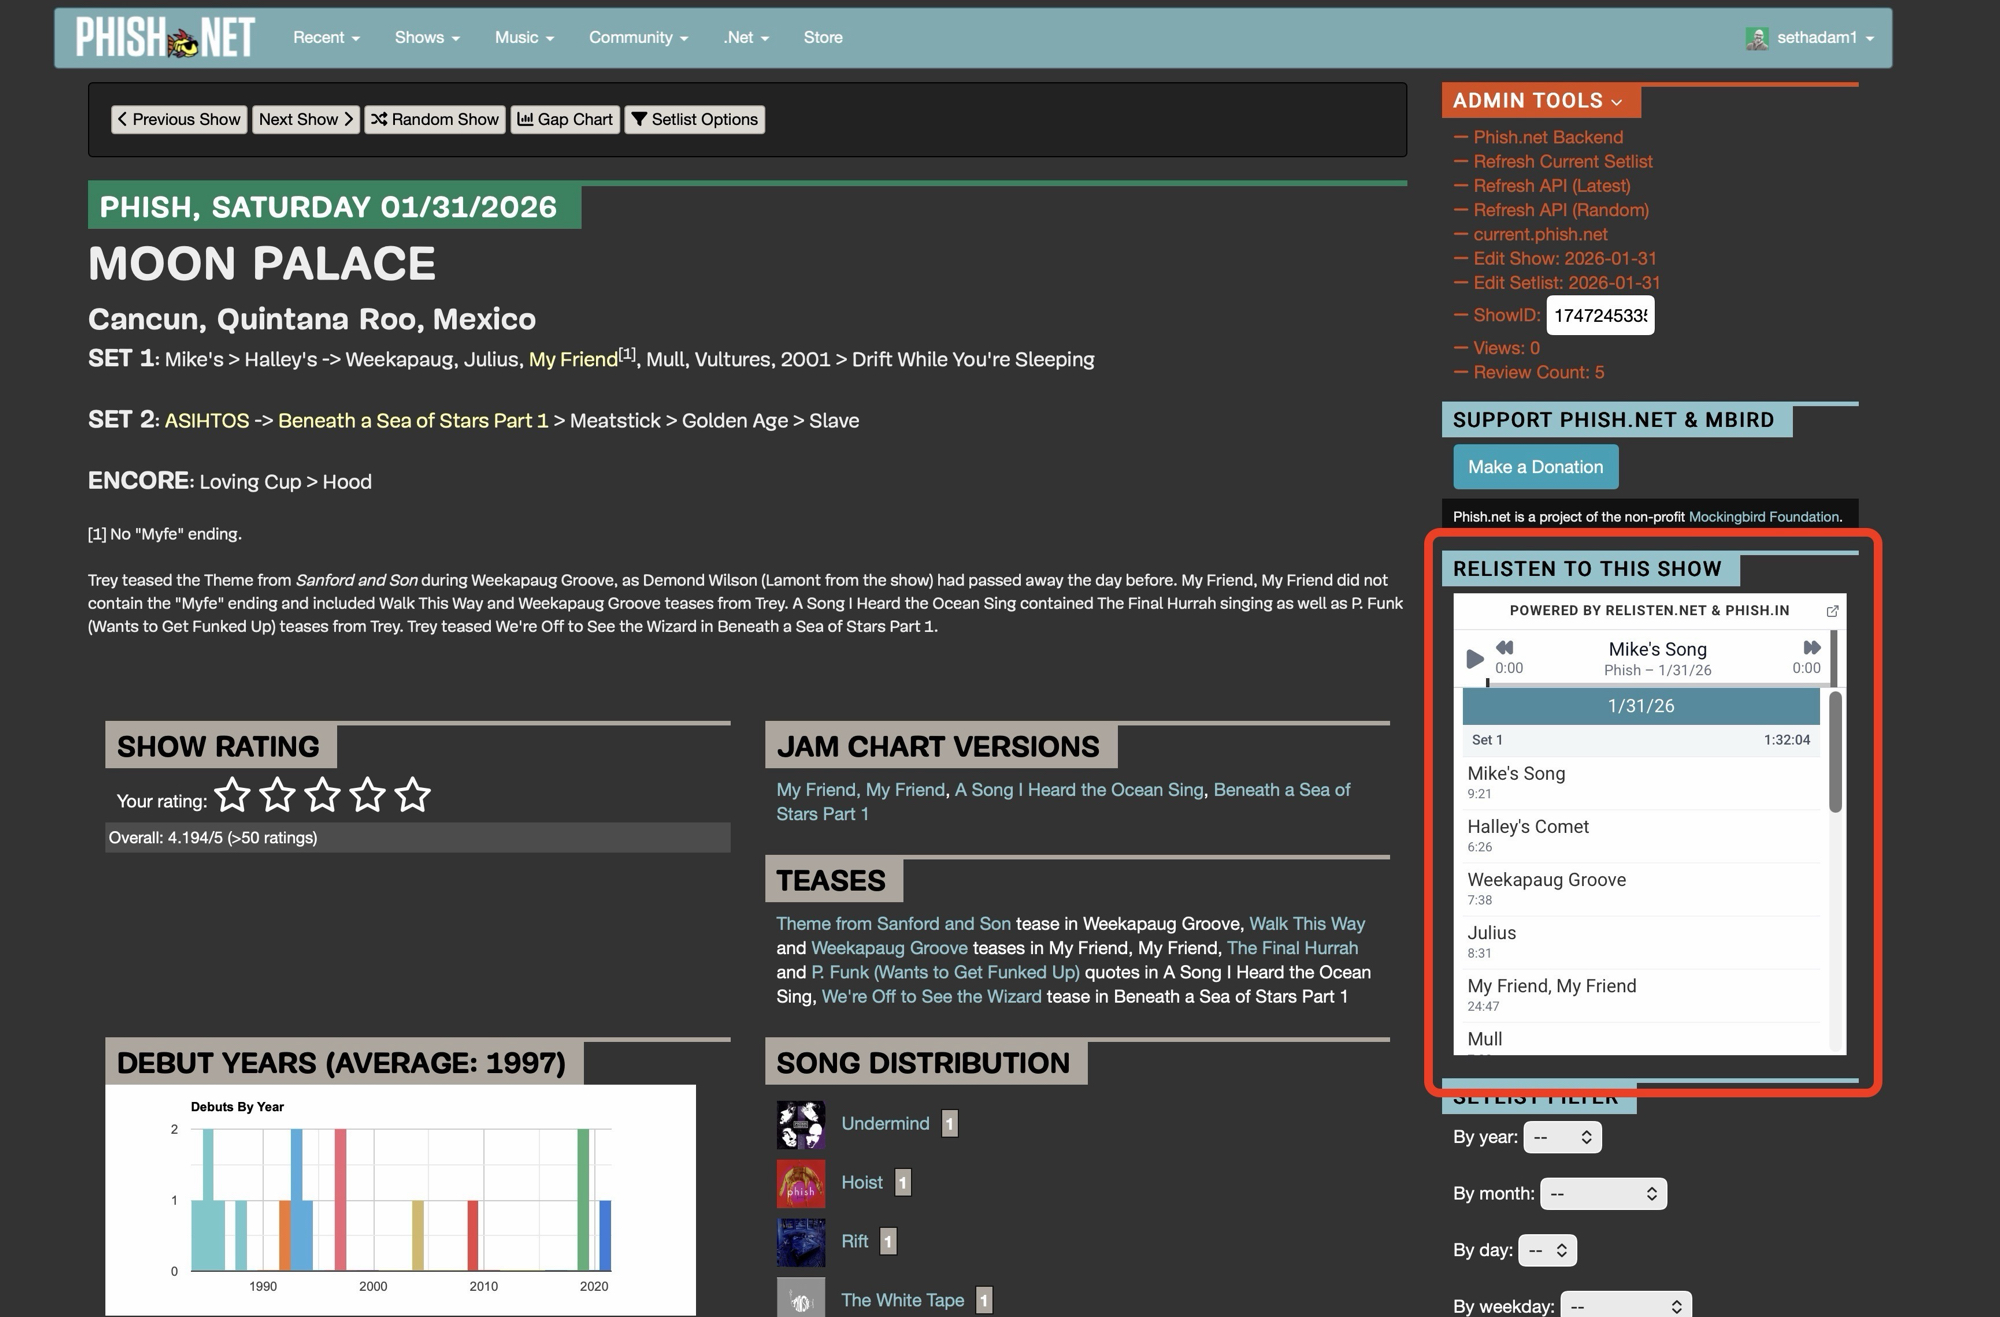Open the Shows menu
The width and height of the screenshot is (2000, 1317).
point(427,38)
